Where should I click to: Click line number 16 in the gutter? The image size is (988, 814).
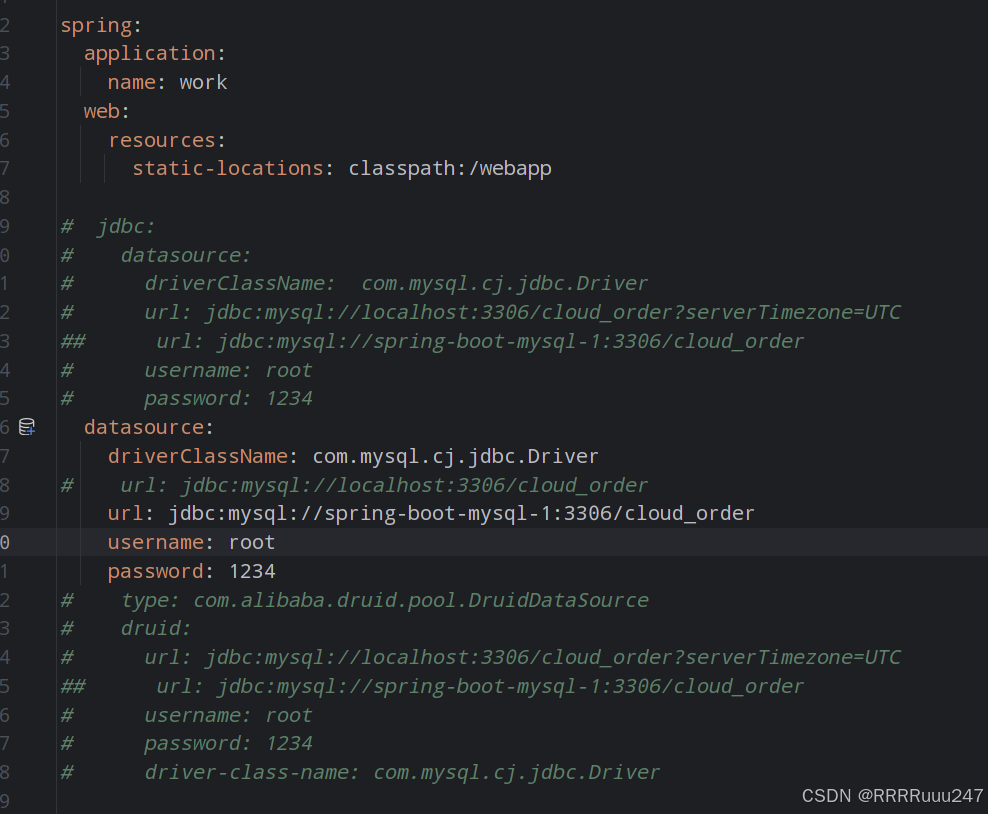[5, 426]
